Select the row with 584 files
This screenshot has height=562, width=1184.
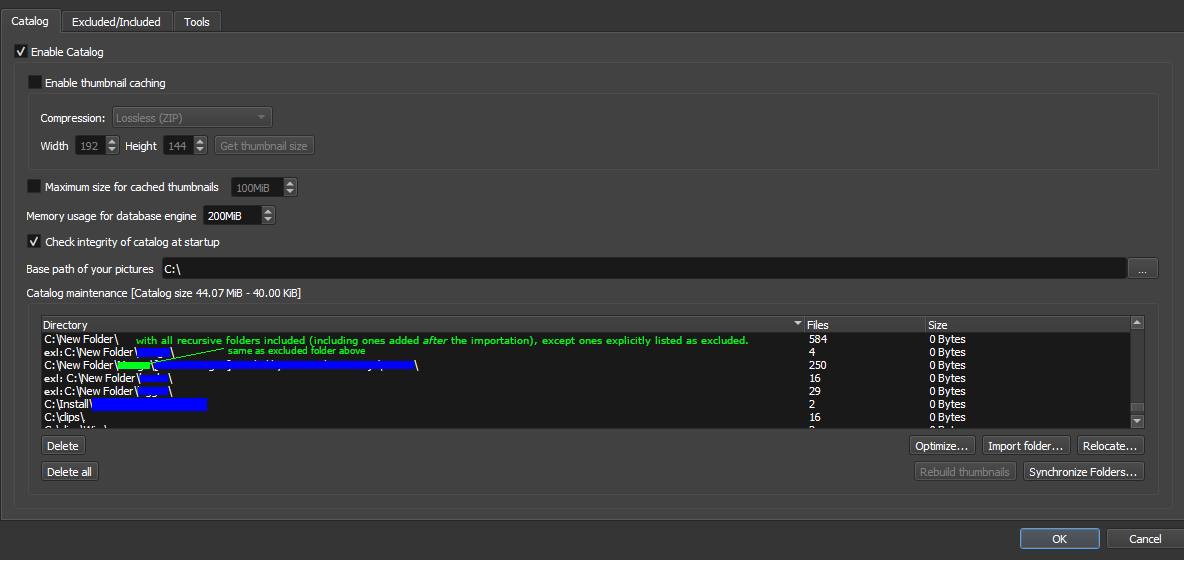coord(585,339)
